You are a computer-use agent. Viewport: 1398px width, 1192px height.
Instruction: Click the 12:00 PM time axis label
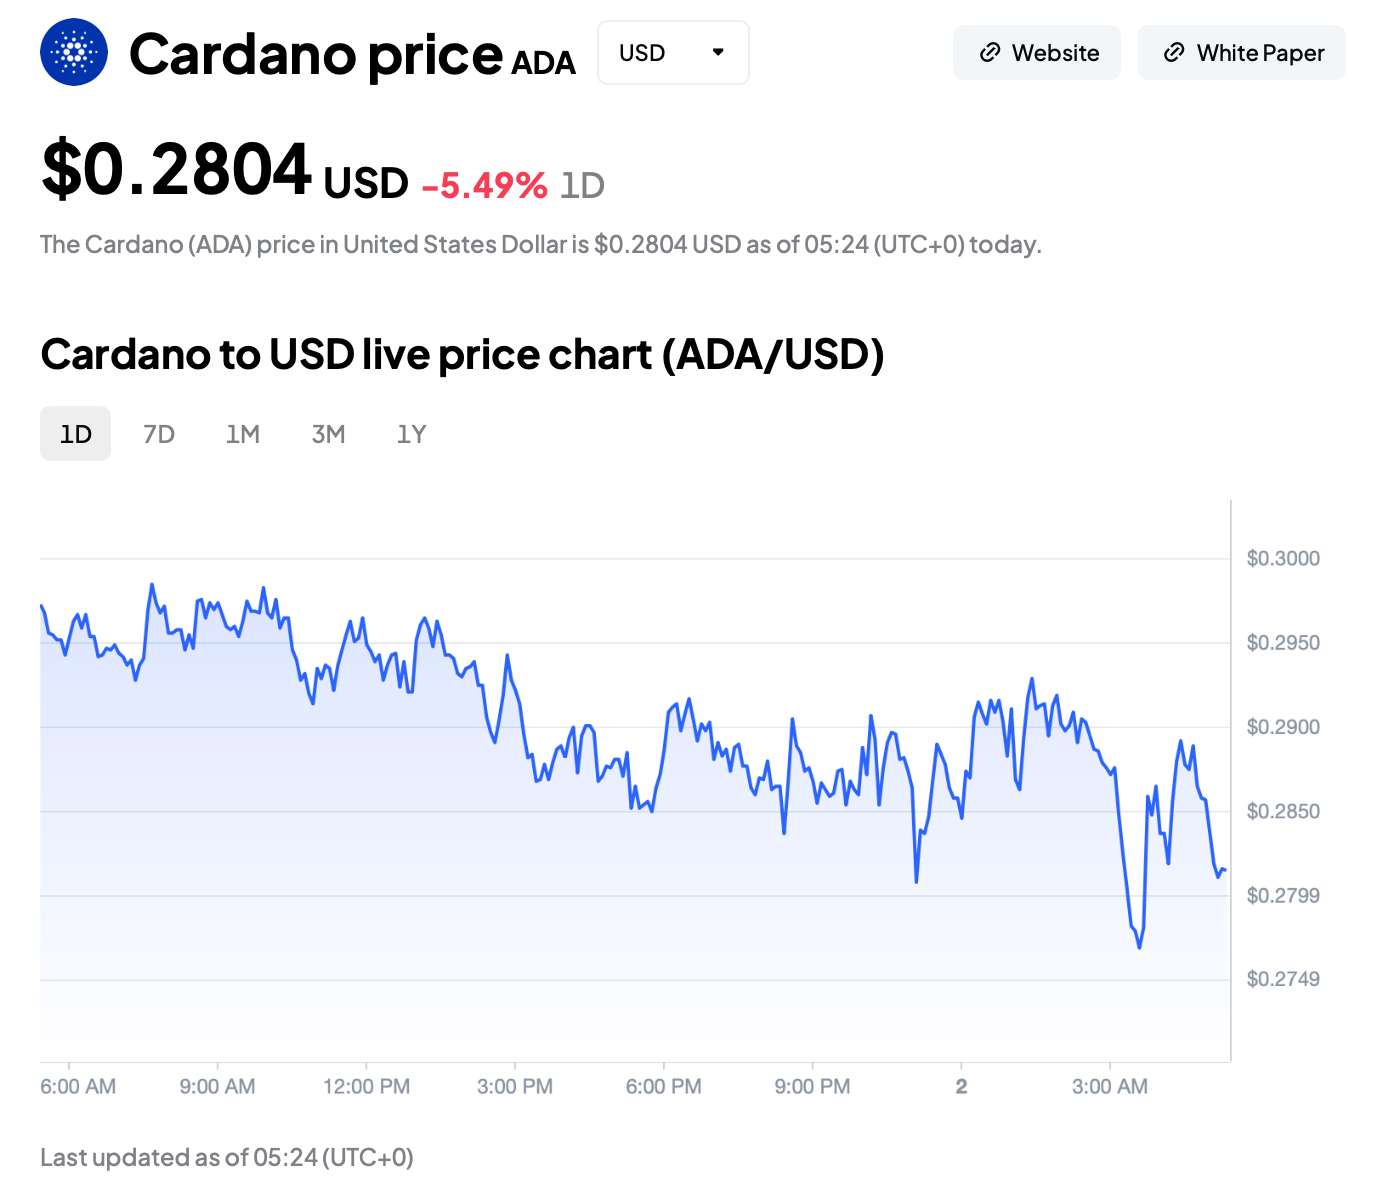[366, 1086]
